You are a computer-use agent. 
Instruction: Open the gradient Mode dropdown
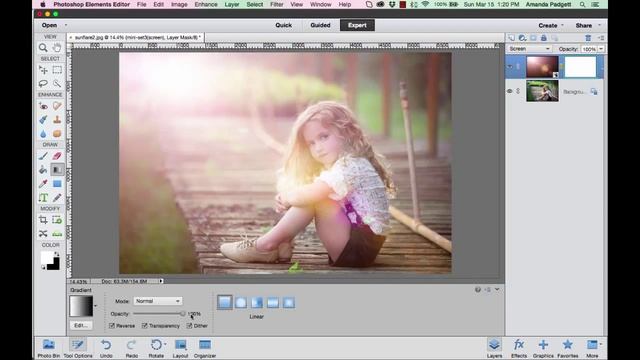[x=158, y=301]
